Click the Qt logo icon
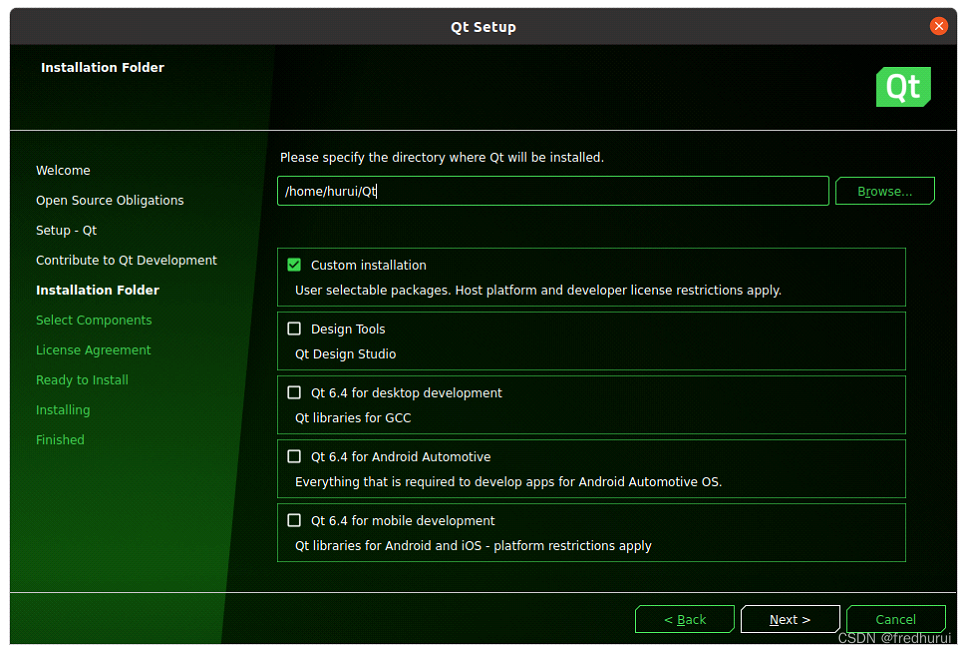The height and width of the screenshot is (654, 967). pos(903,87)
